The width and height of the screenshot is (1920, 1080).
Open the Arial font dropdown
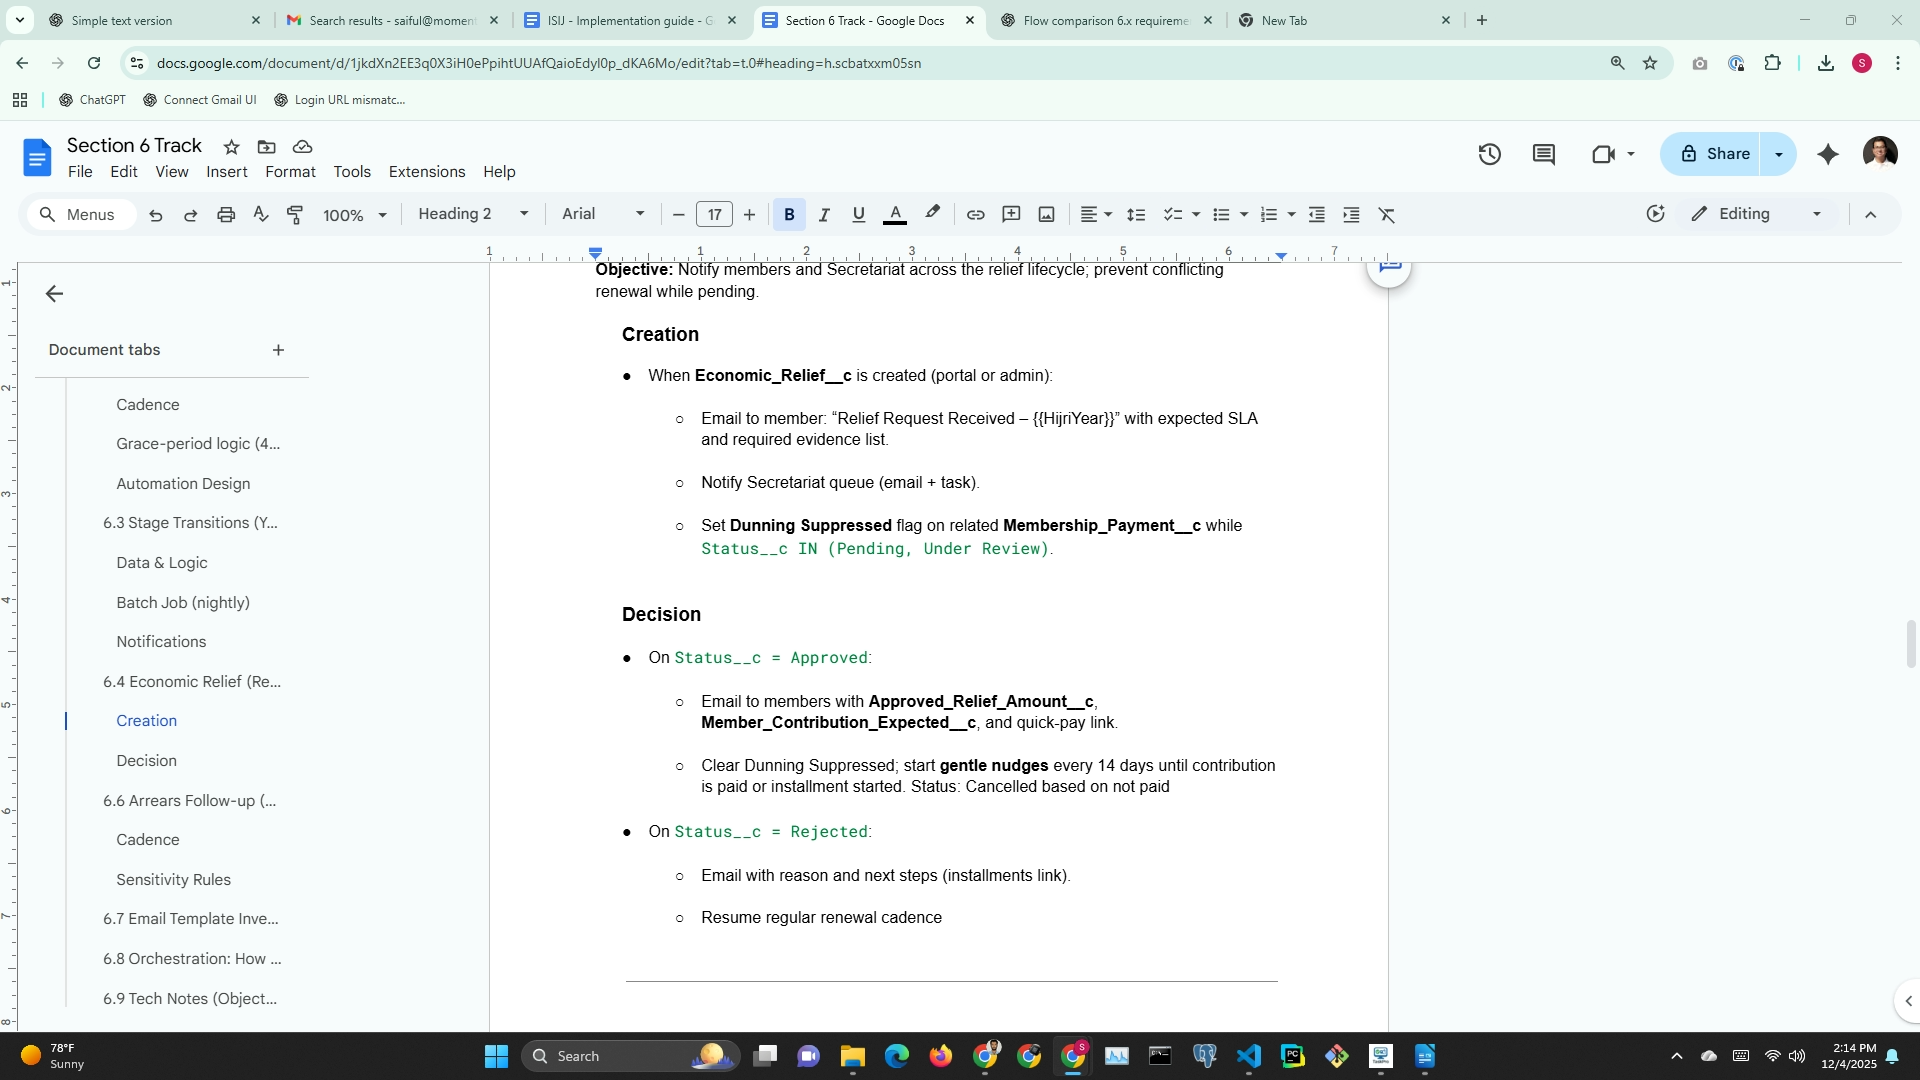[x=602, y=214]
